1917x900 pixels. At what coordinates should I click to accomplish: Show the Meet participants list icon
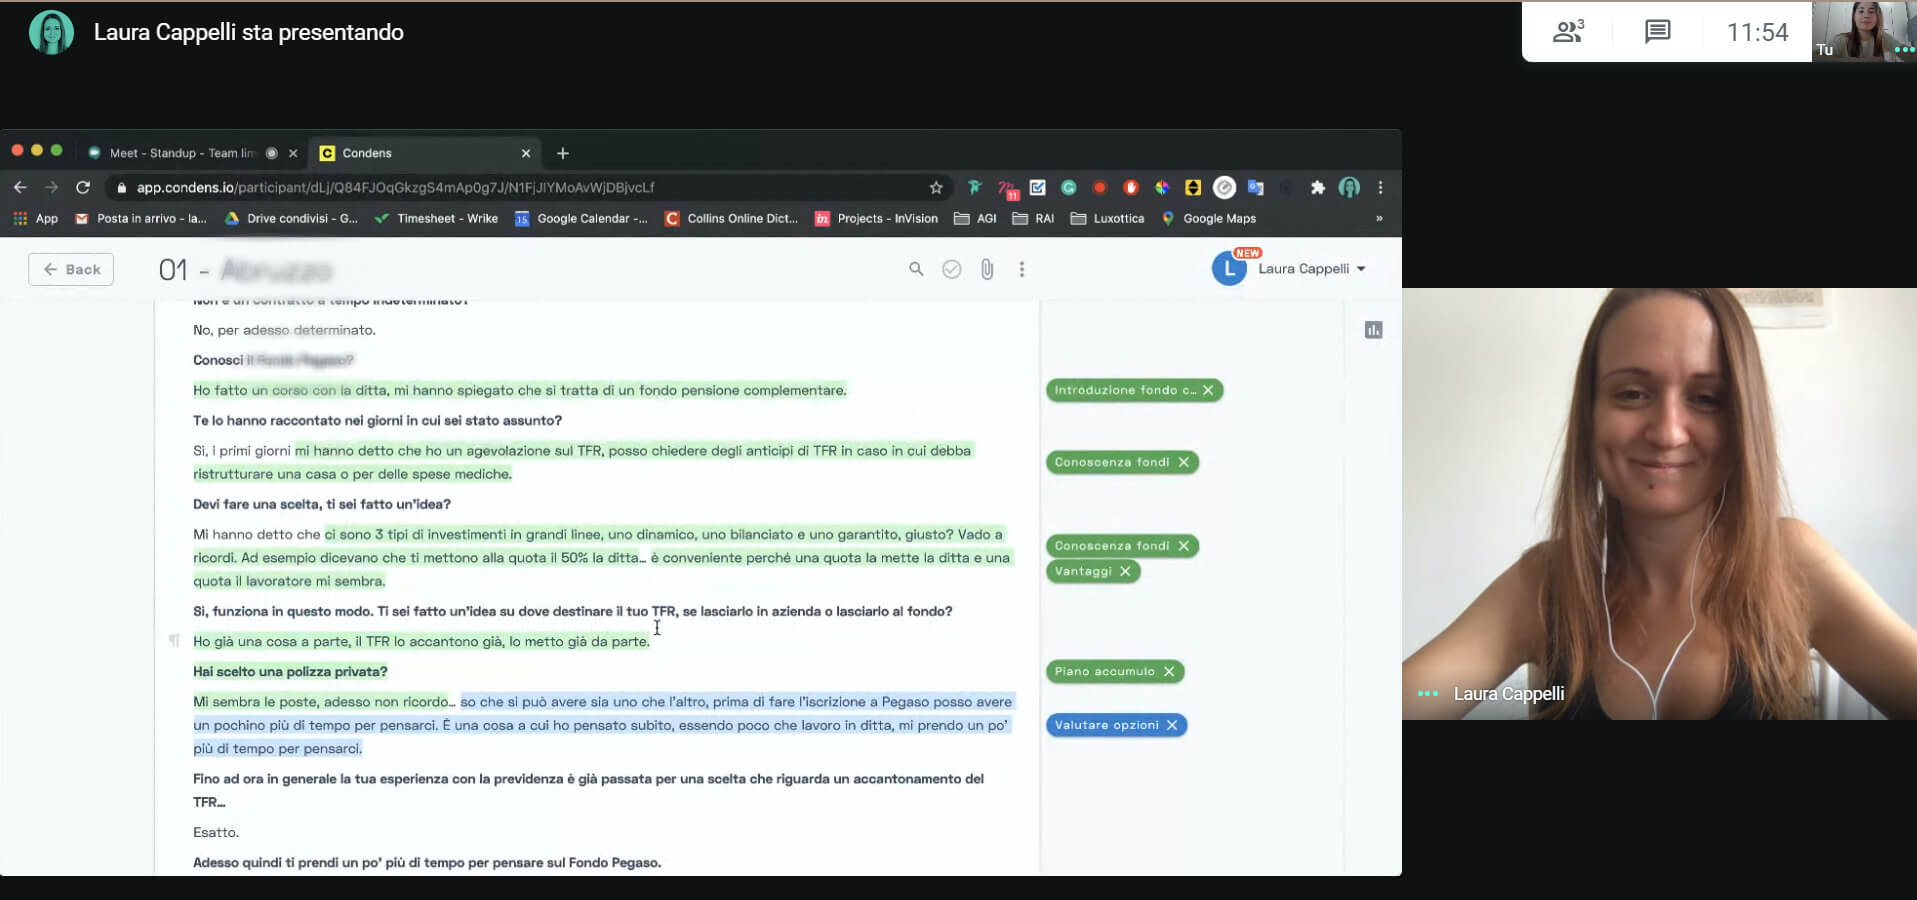tap(1567, 32)
